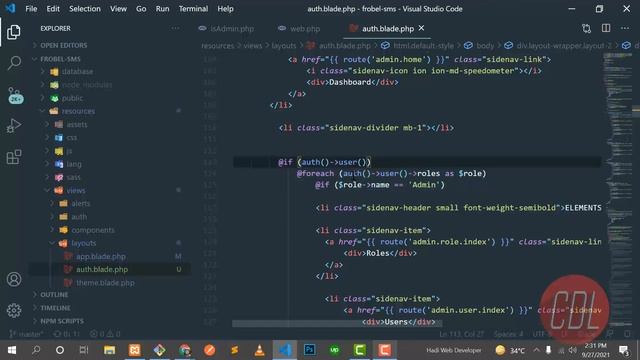This screenshot has width=640, height=360.
Task: Expand the alerts folder
Action: click(80, 203)
